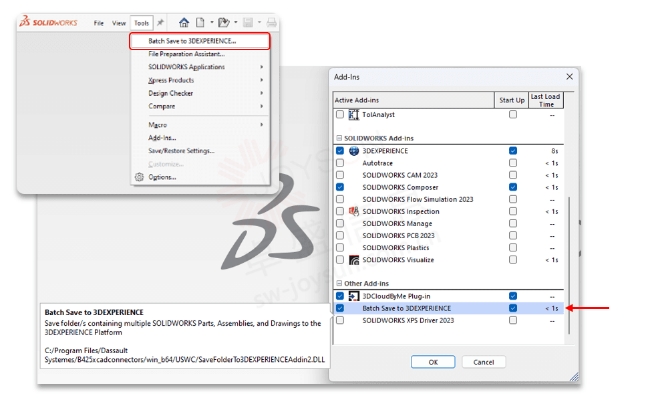The image size is (647, 404).
Task: Click the Open file icon
Action: 224,22
